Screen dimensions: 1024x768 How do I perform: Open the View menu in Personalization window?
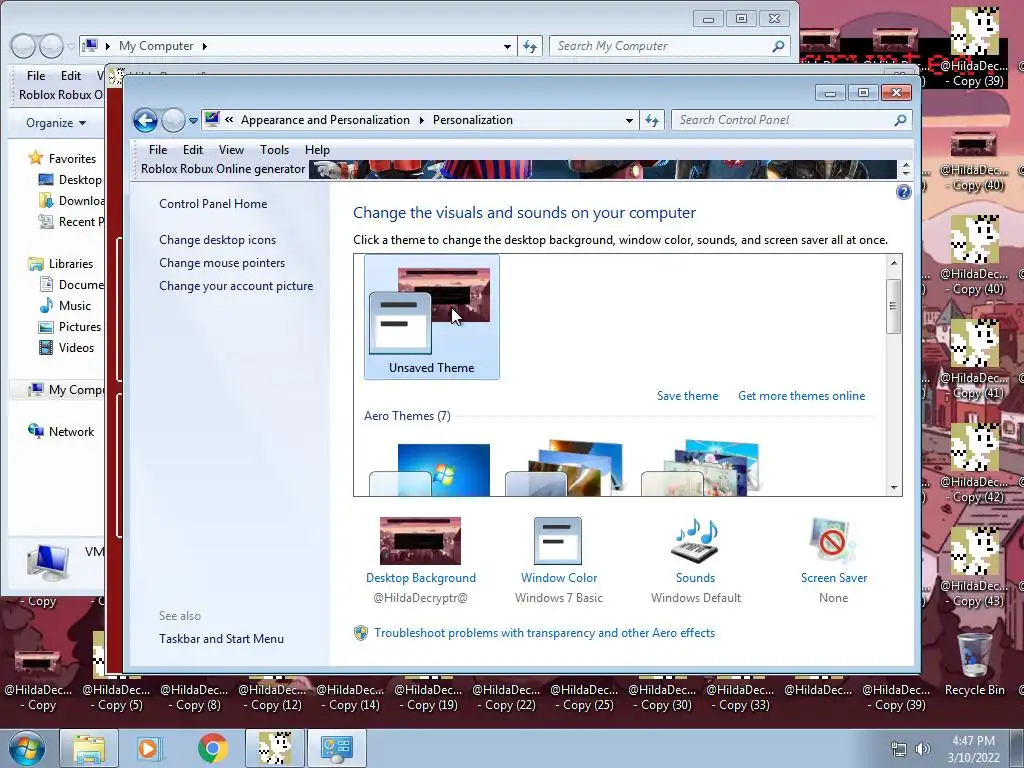coord(231,150)
